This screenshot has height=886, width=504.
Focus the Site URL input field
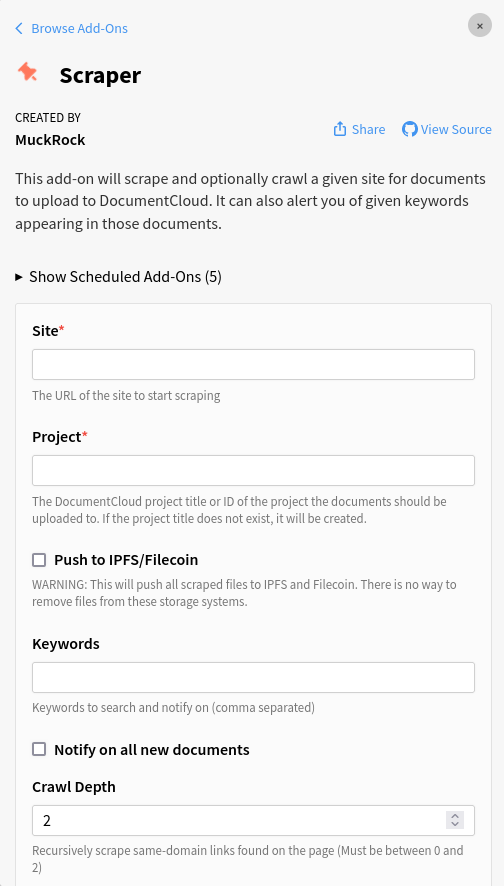point(253,364)
